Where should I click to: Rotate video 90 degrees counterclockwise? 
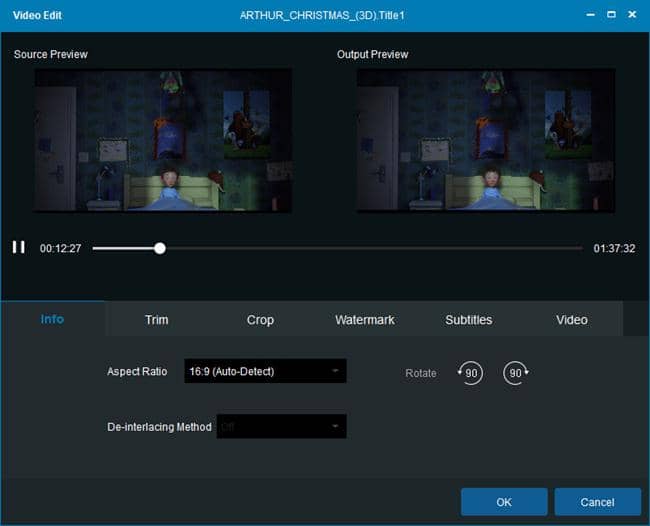(x=471, y=373)
